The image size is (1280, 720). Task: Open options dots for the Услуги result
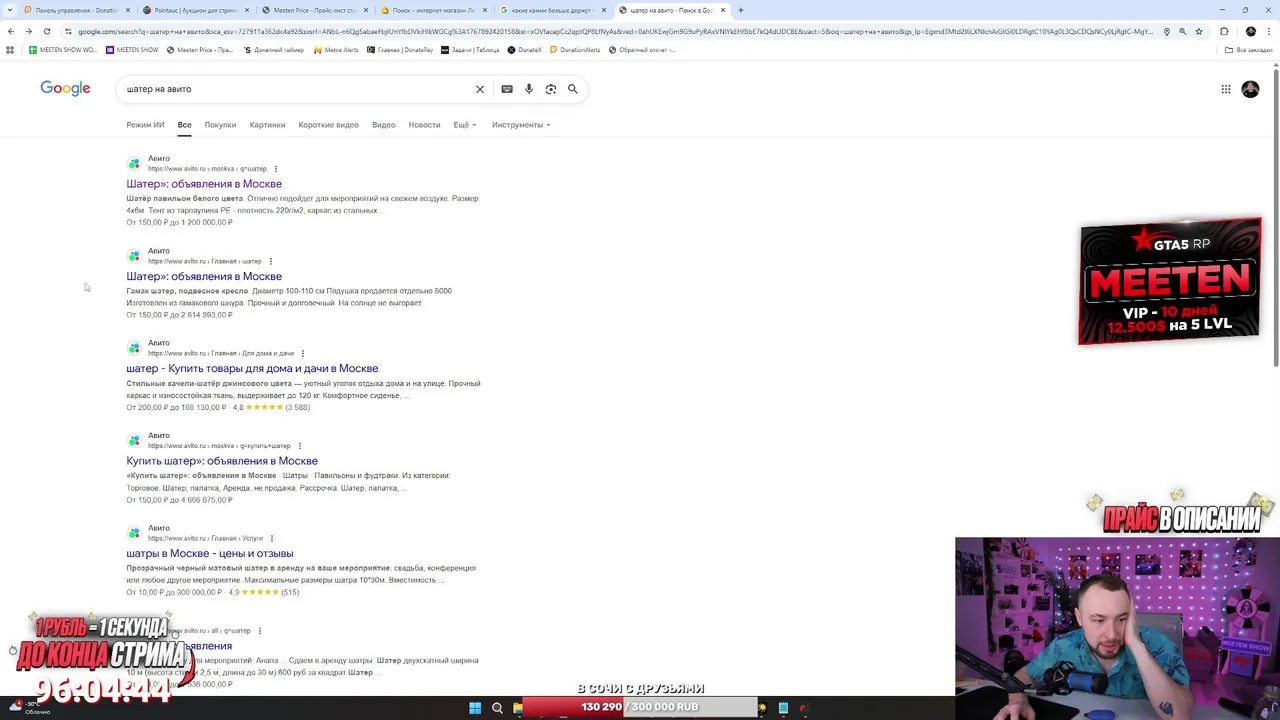(x=272, y=538)
